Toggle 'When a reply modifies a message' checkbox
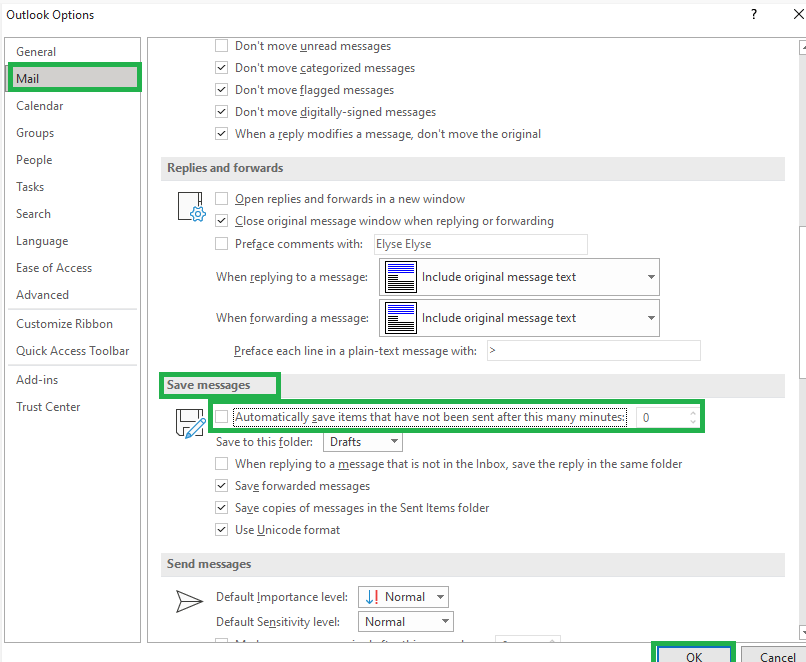The height and width of the screenshot is (662, 806). pyautogui.click(x=222, y=134)
